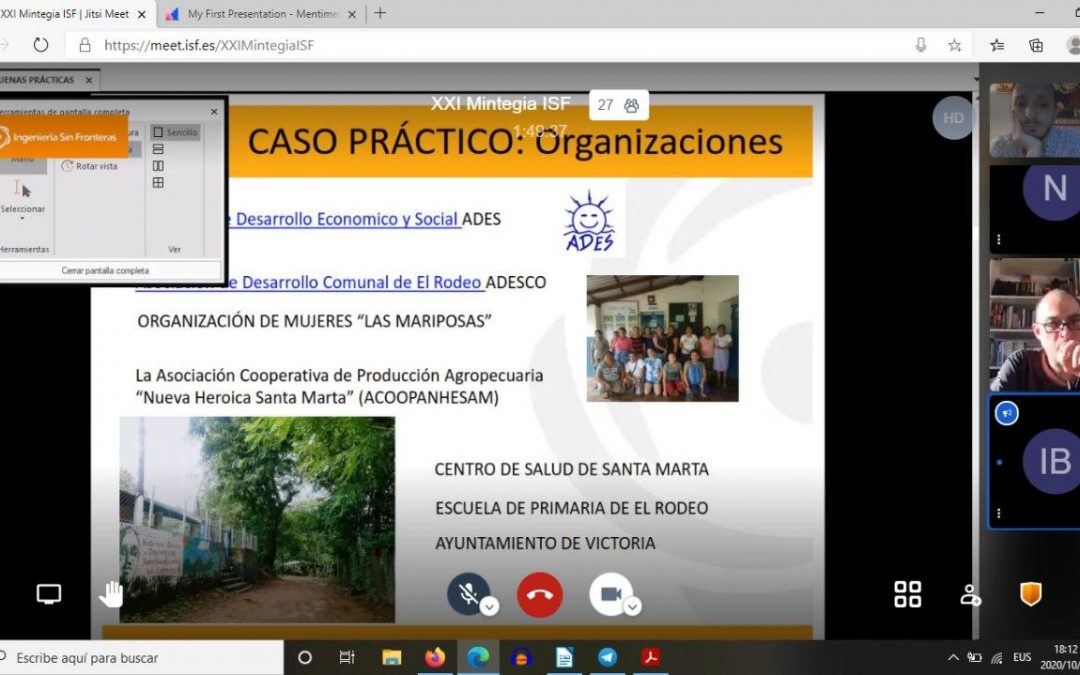Toggle microphone mute button
Viewport: 1080px width, 675px height.
pyautogui.click(x=467, y=594)
